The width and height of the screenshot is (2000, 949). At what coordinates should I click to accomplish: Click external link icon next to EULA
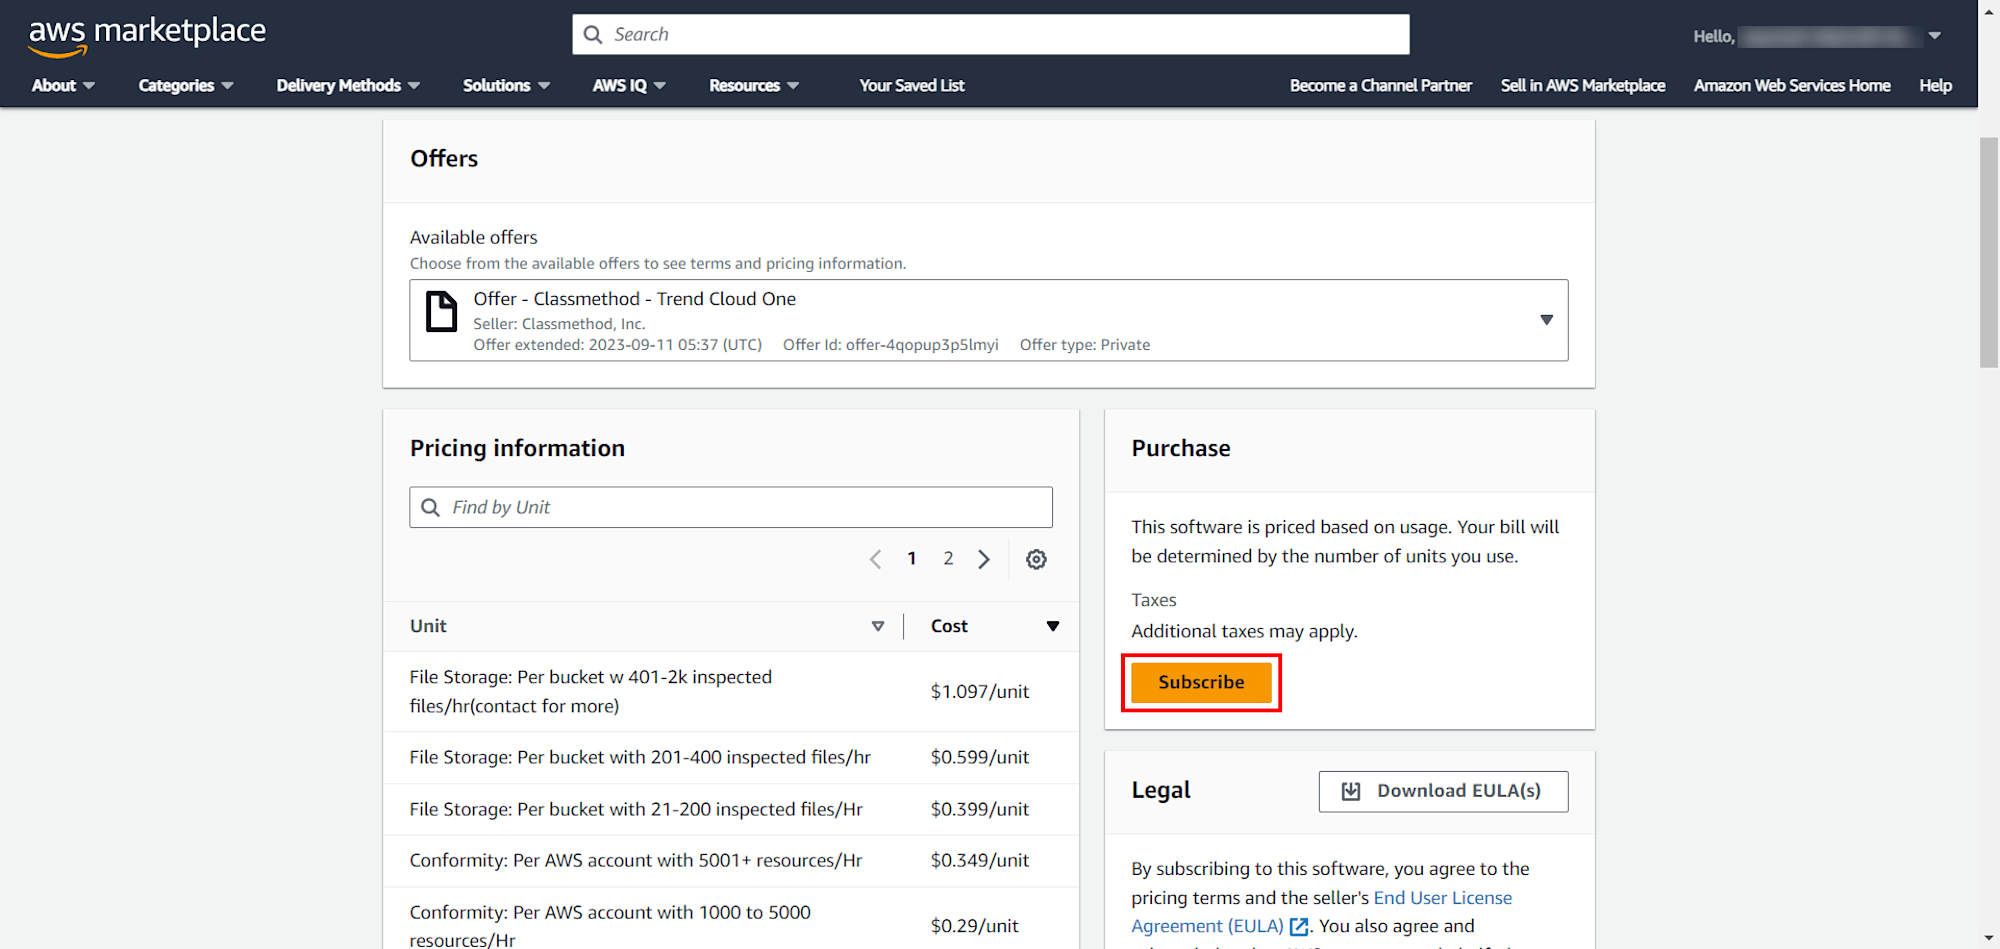coord(1299,927)
